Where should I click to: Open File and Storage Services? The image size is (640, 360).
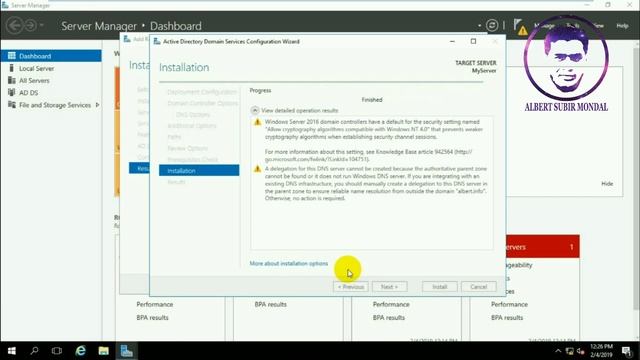coord(55,105)
